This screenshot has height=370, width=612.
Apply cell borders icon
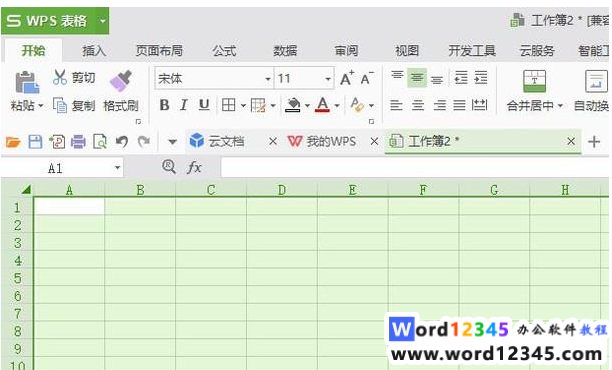coord(228,105)
